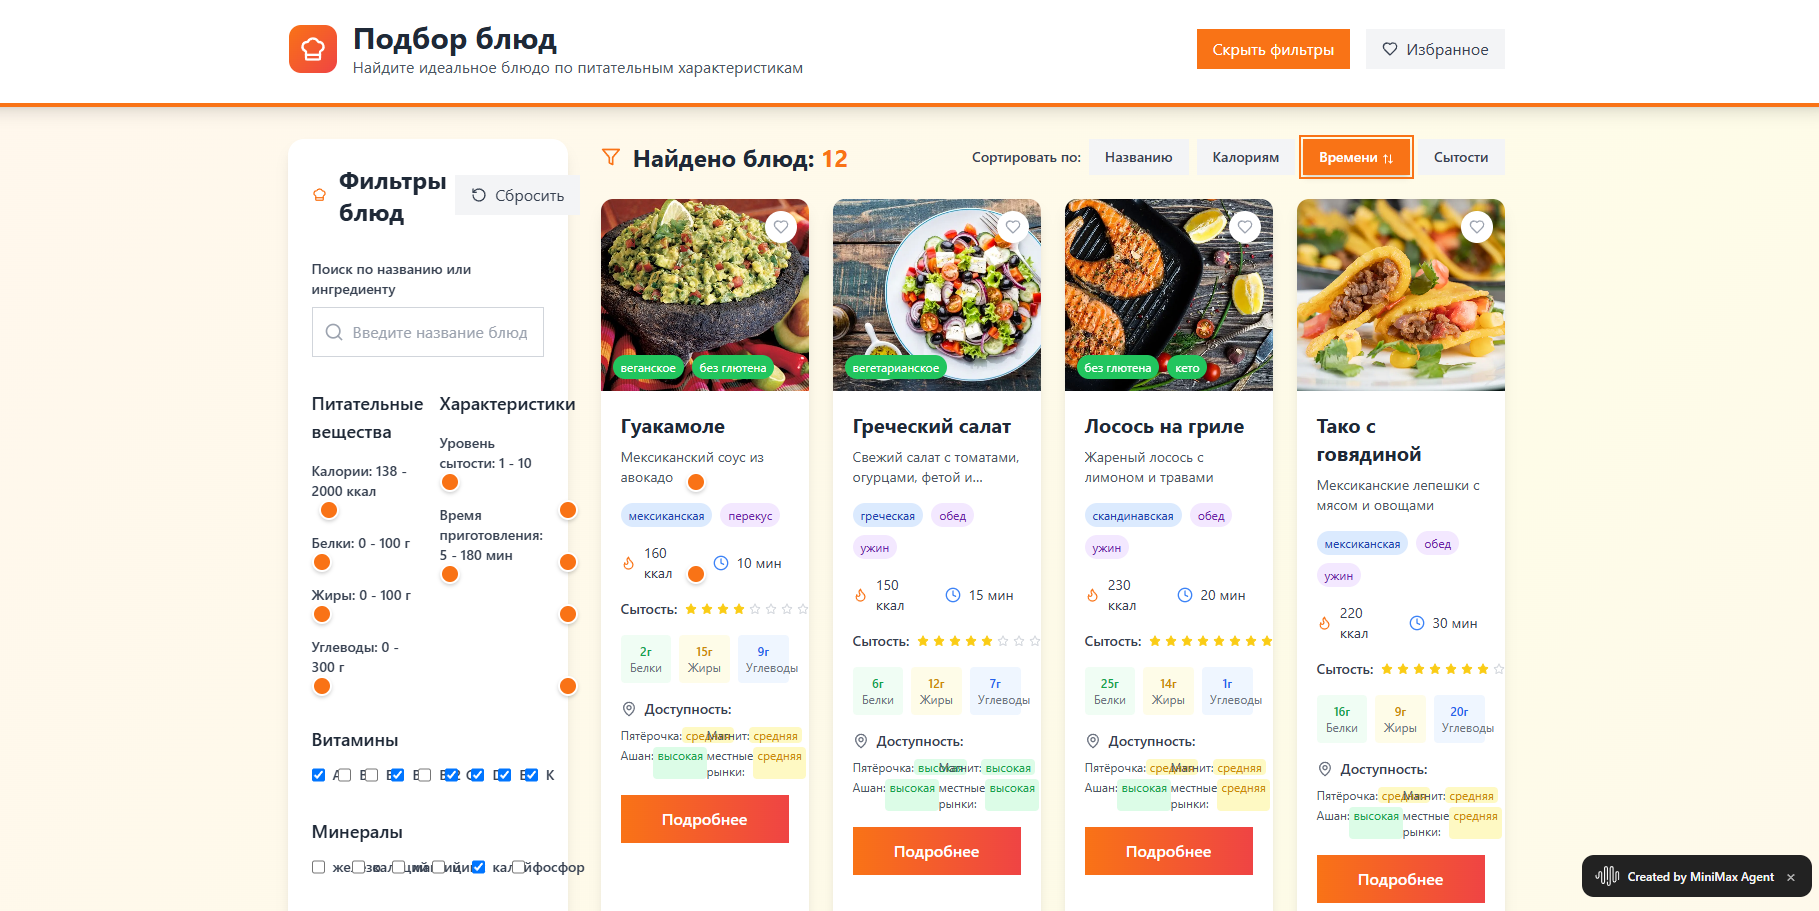Open the Избранное favorites list
This screenshot has width=1819, height=911.
[x=1435, y=49]
